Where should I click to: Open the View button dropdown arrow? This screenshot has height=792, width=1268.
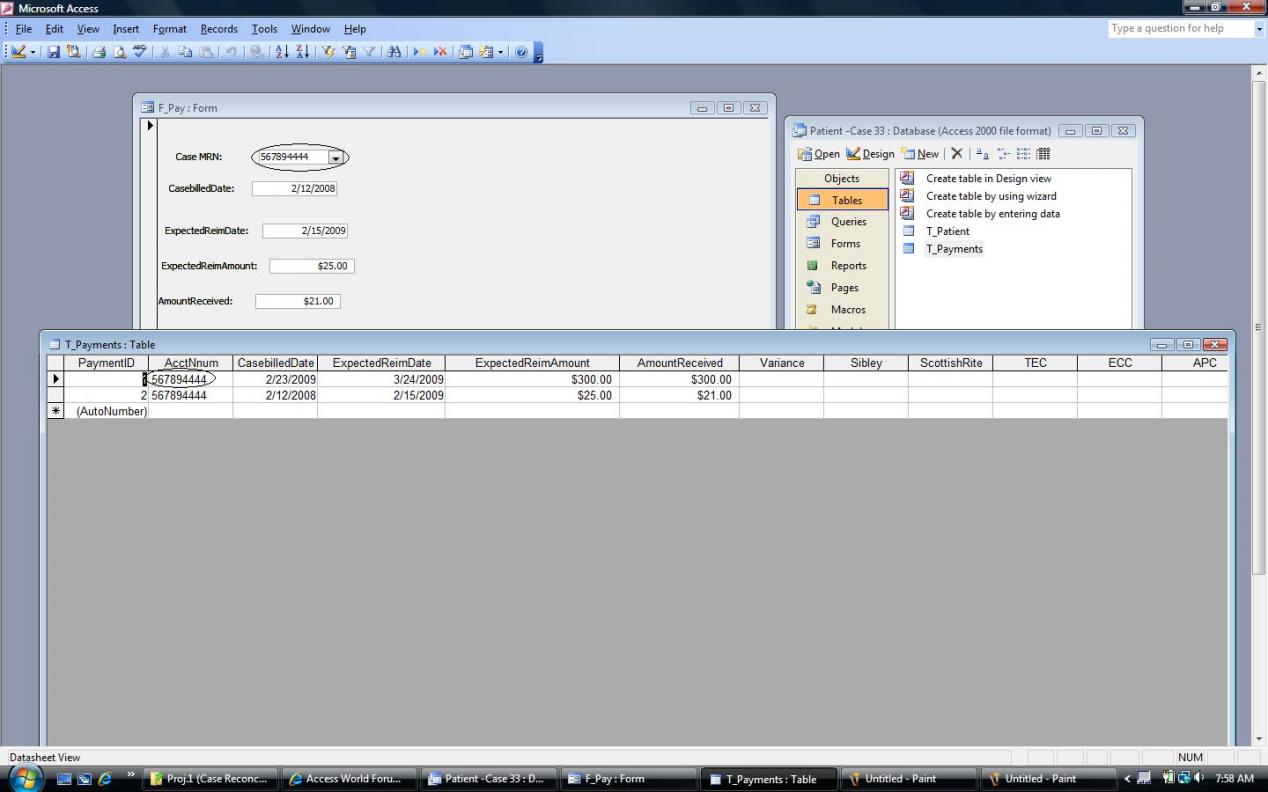point(33,52)
